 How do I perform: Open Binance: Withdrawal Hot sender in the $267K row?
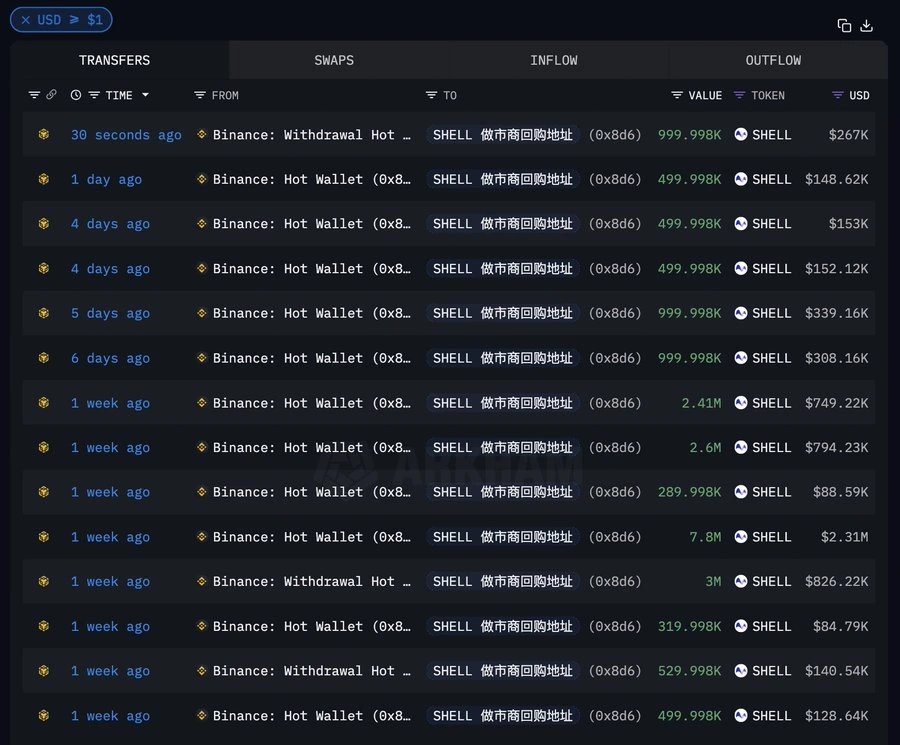click(x=312, y=135)
